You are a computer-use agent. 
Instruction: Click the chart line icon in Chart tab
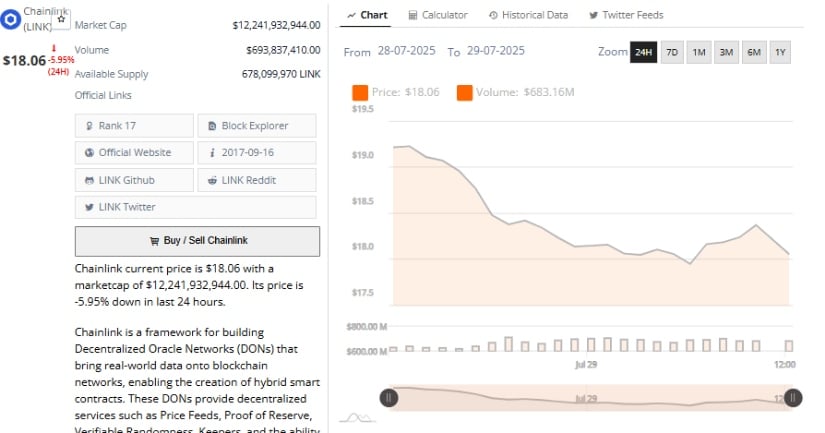pyautogui.click(x=351, y=15)
